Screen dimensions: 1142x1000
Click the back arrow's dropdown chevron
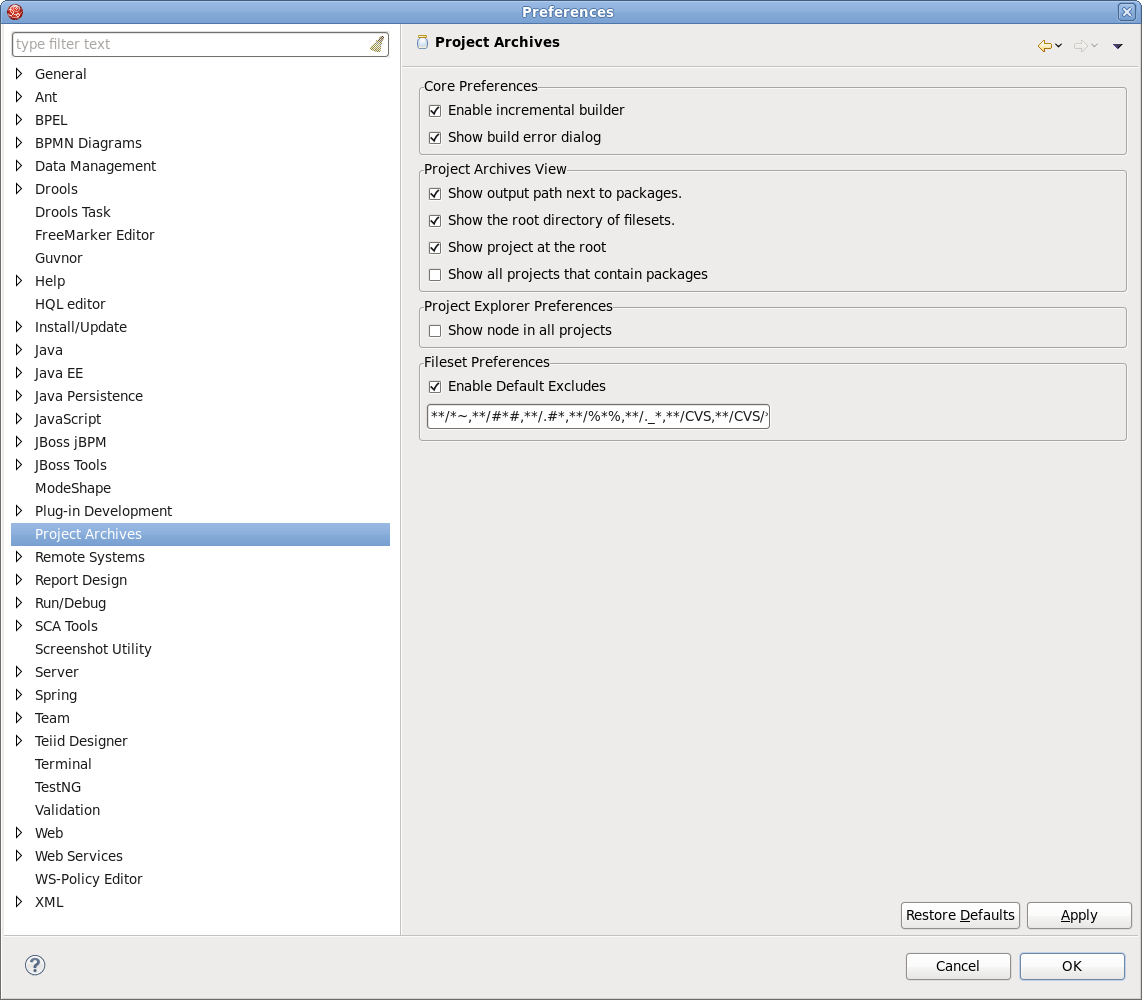1057,45
